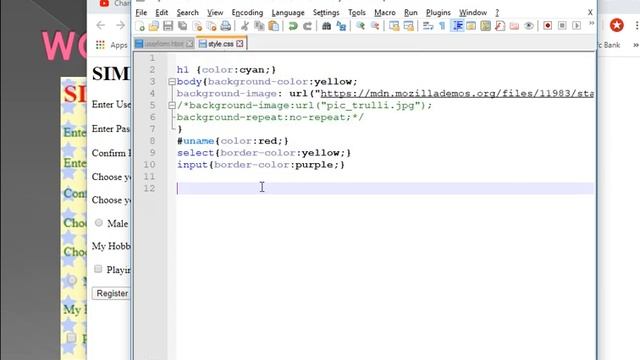Switch to the first HTML file tab
Viewport: 640px width, 360px height.
click(x=164, y=44)
